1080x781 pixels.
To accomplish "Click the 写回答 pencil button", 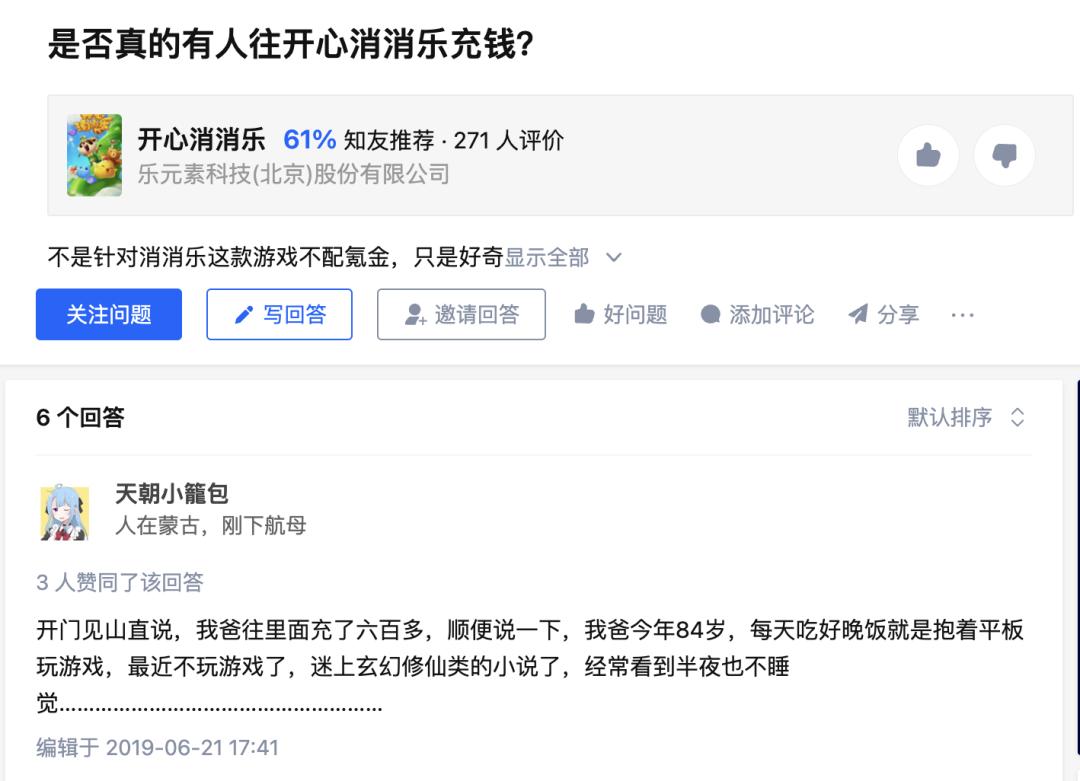I will pyautogui.click(x=280, y=315).
